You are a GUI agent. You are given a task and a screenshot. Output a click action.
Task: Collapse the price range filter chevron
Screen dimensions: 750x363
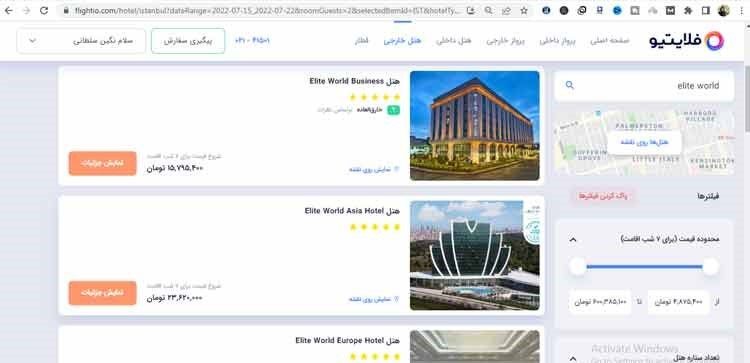573,239
